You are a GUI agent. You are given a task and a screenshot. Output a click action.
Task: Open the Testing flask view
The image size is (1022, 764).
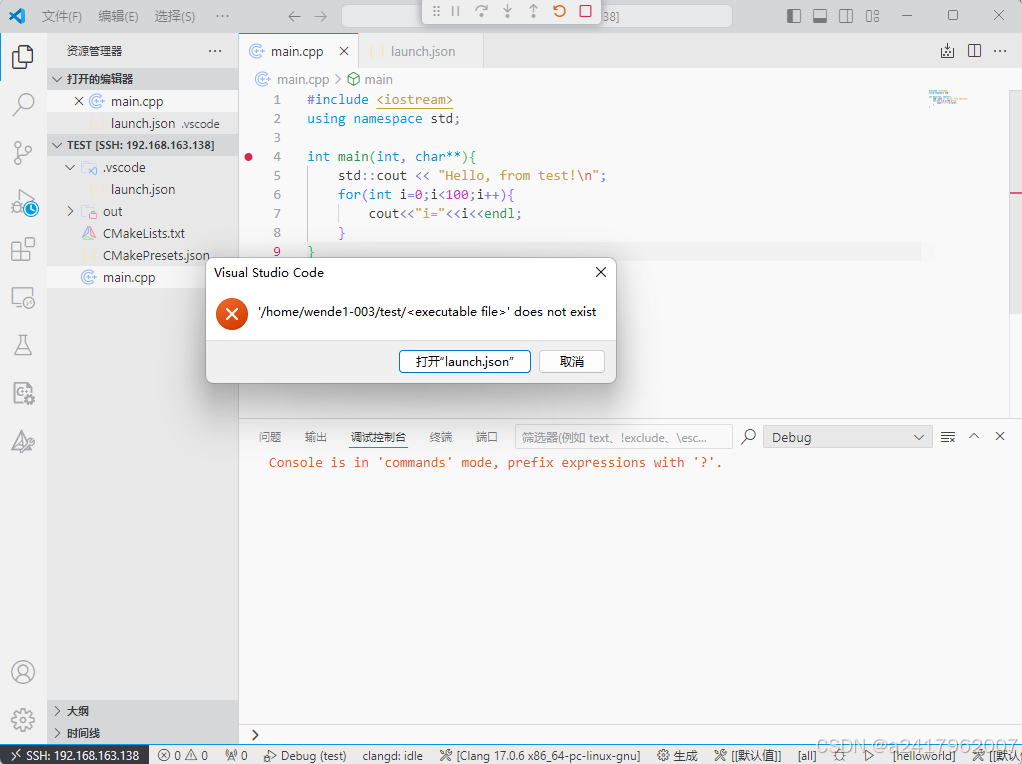click(23, 345)
